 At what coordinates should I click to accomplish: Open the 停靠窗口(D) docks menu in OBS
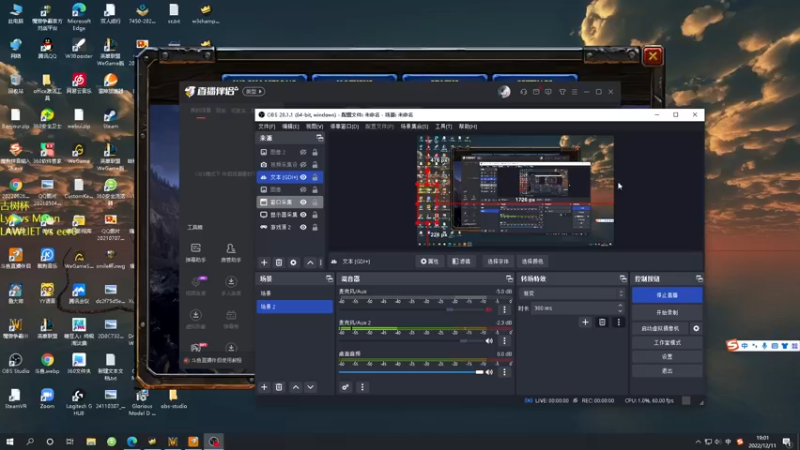click(344, 127)
